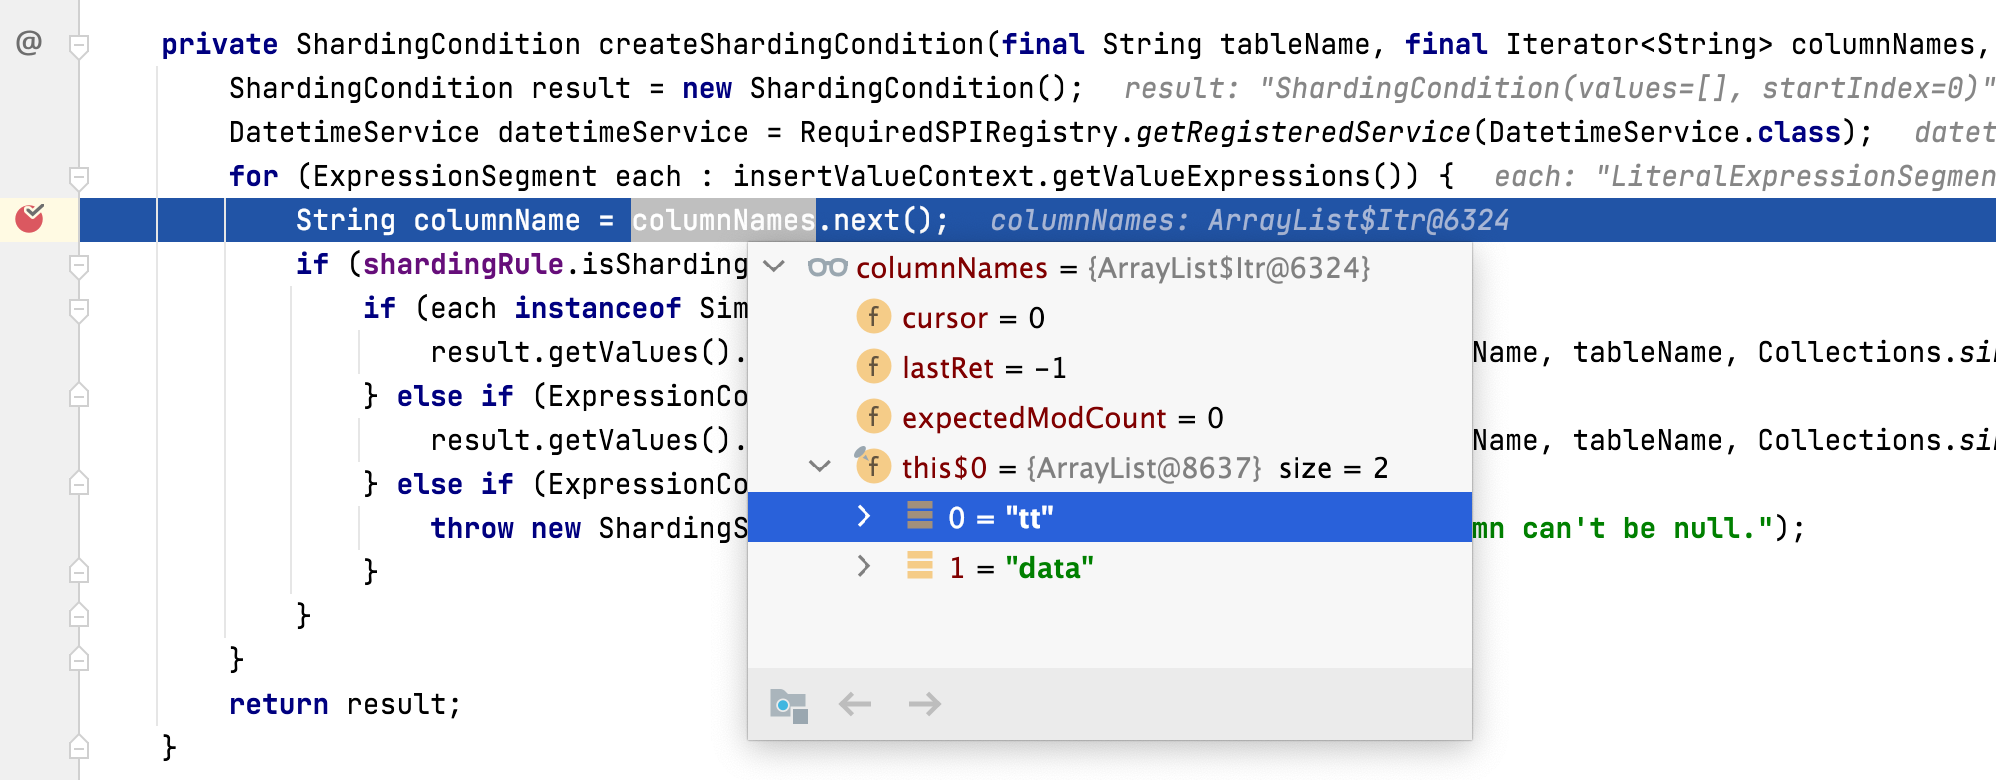Image resolution: width=1996 pixels, height=780 pixels.
Task: Click the set-as-root folder icon in popup
Action: pyautogui.click(x=789, y=705)
